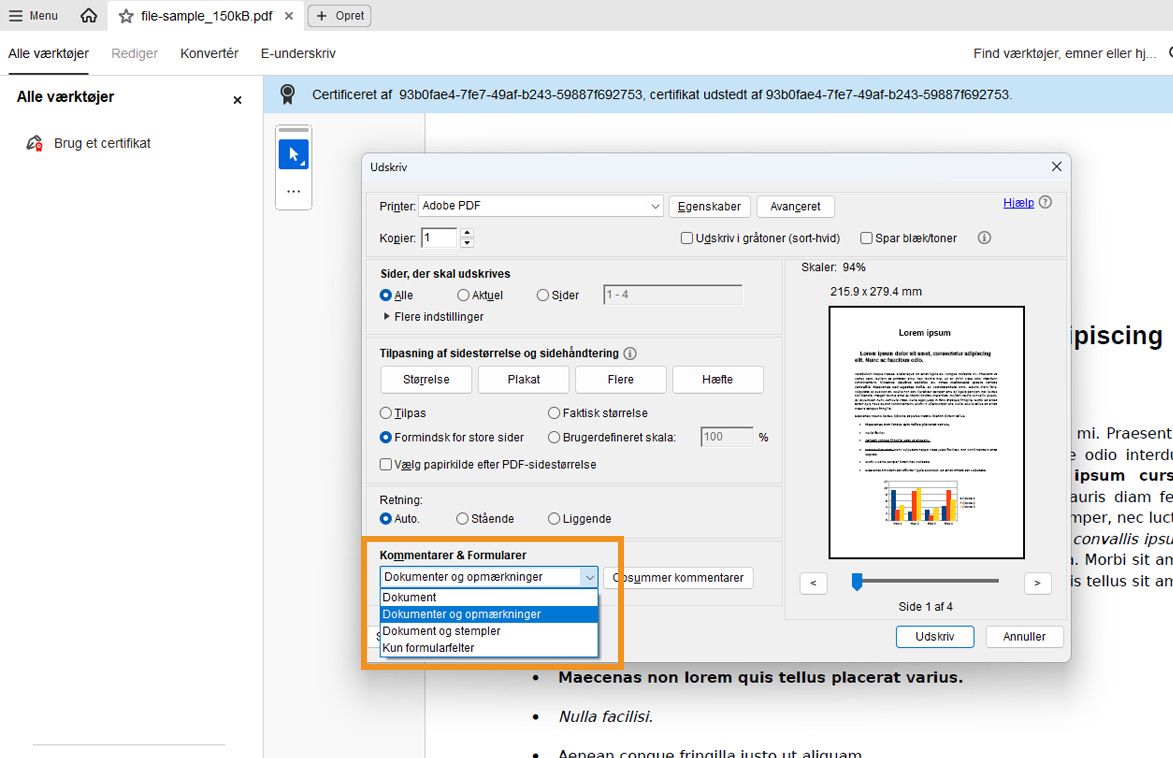Open more tools ellipsis in toolbar

(293, 191)
